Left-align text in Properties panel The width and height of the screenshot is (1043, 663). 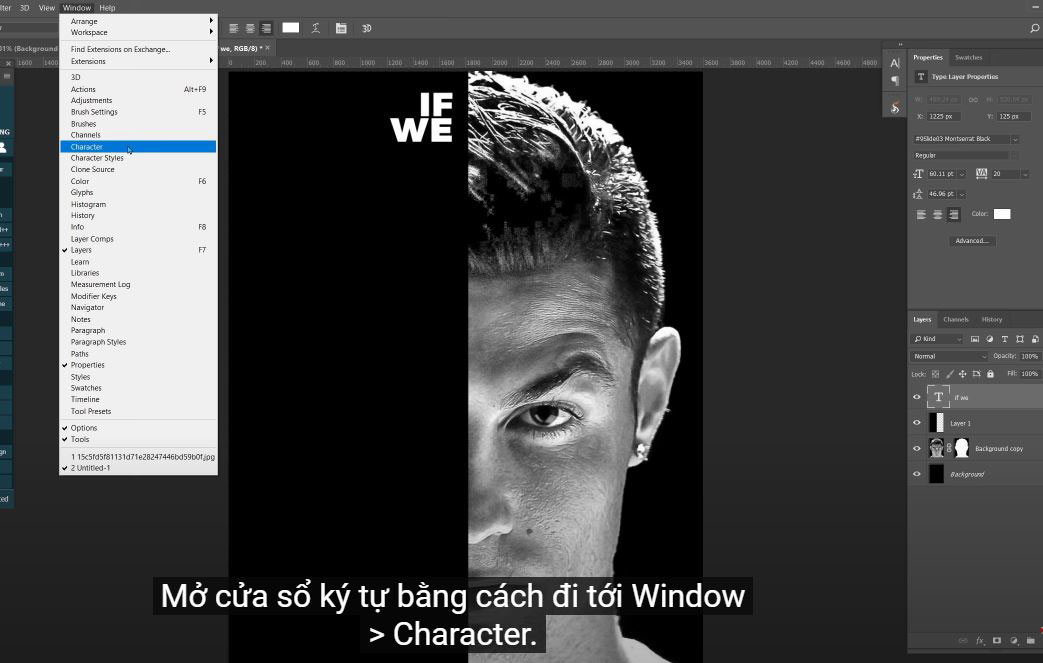pyautogui.click(x=921, y=214)
